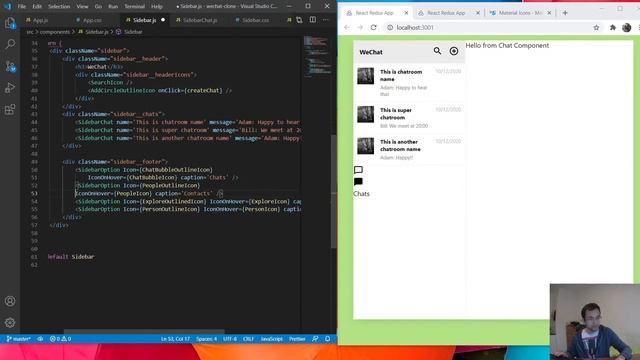Open the browser profile avatar

[x=627, y=28]
